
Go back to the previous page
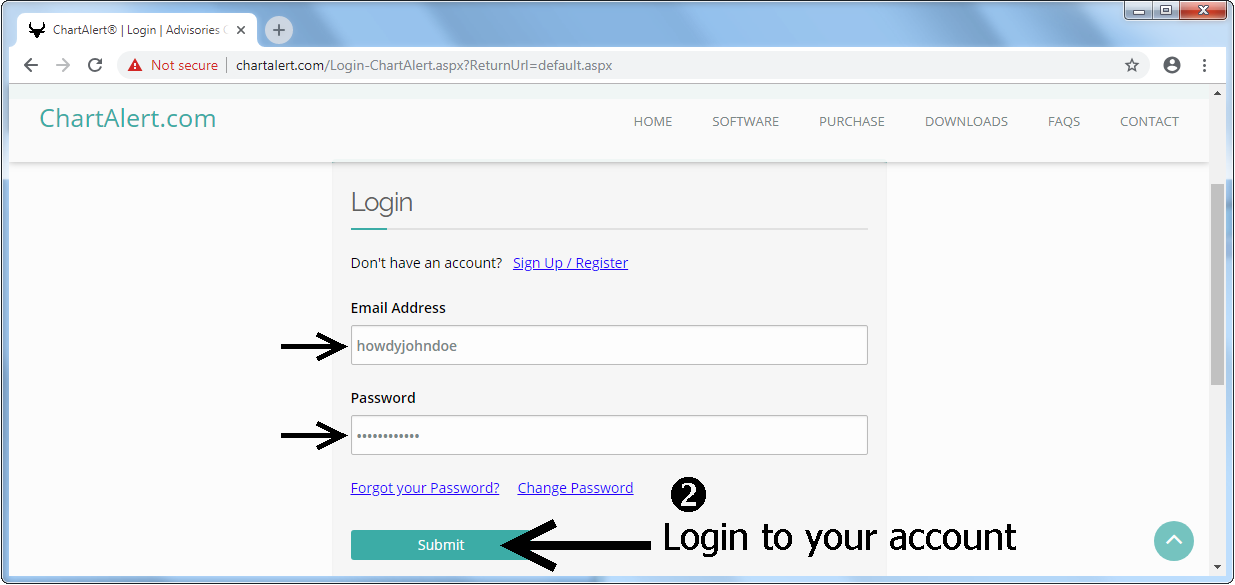click(x=31, y=65)
